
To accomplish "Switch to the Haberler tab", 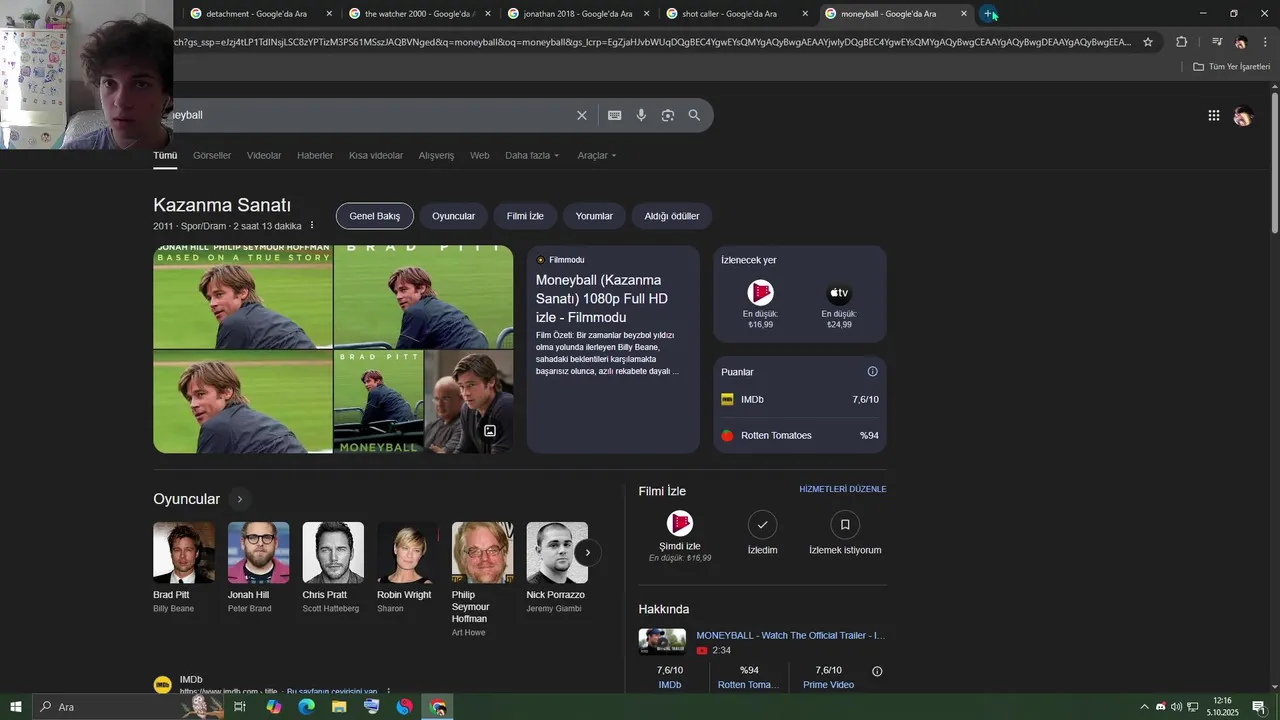I will click(x=315, y=155).
